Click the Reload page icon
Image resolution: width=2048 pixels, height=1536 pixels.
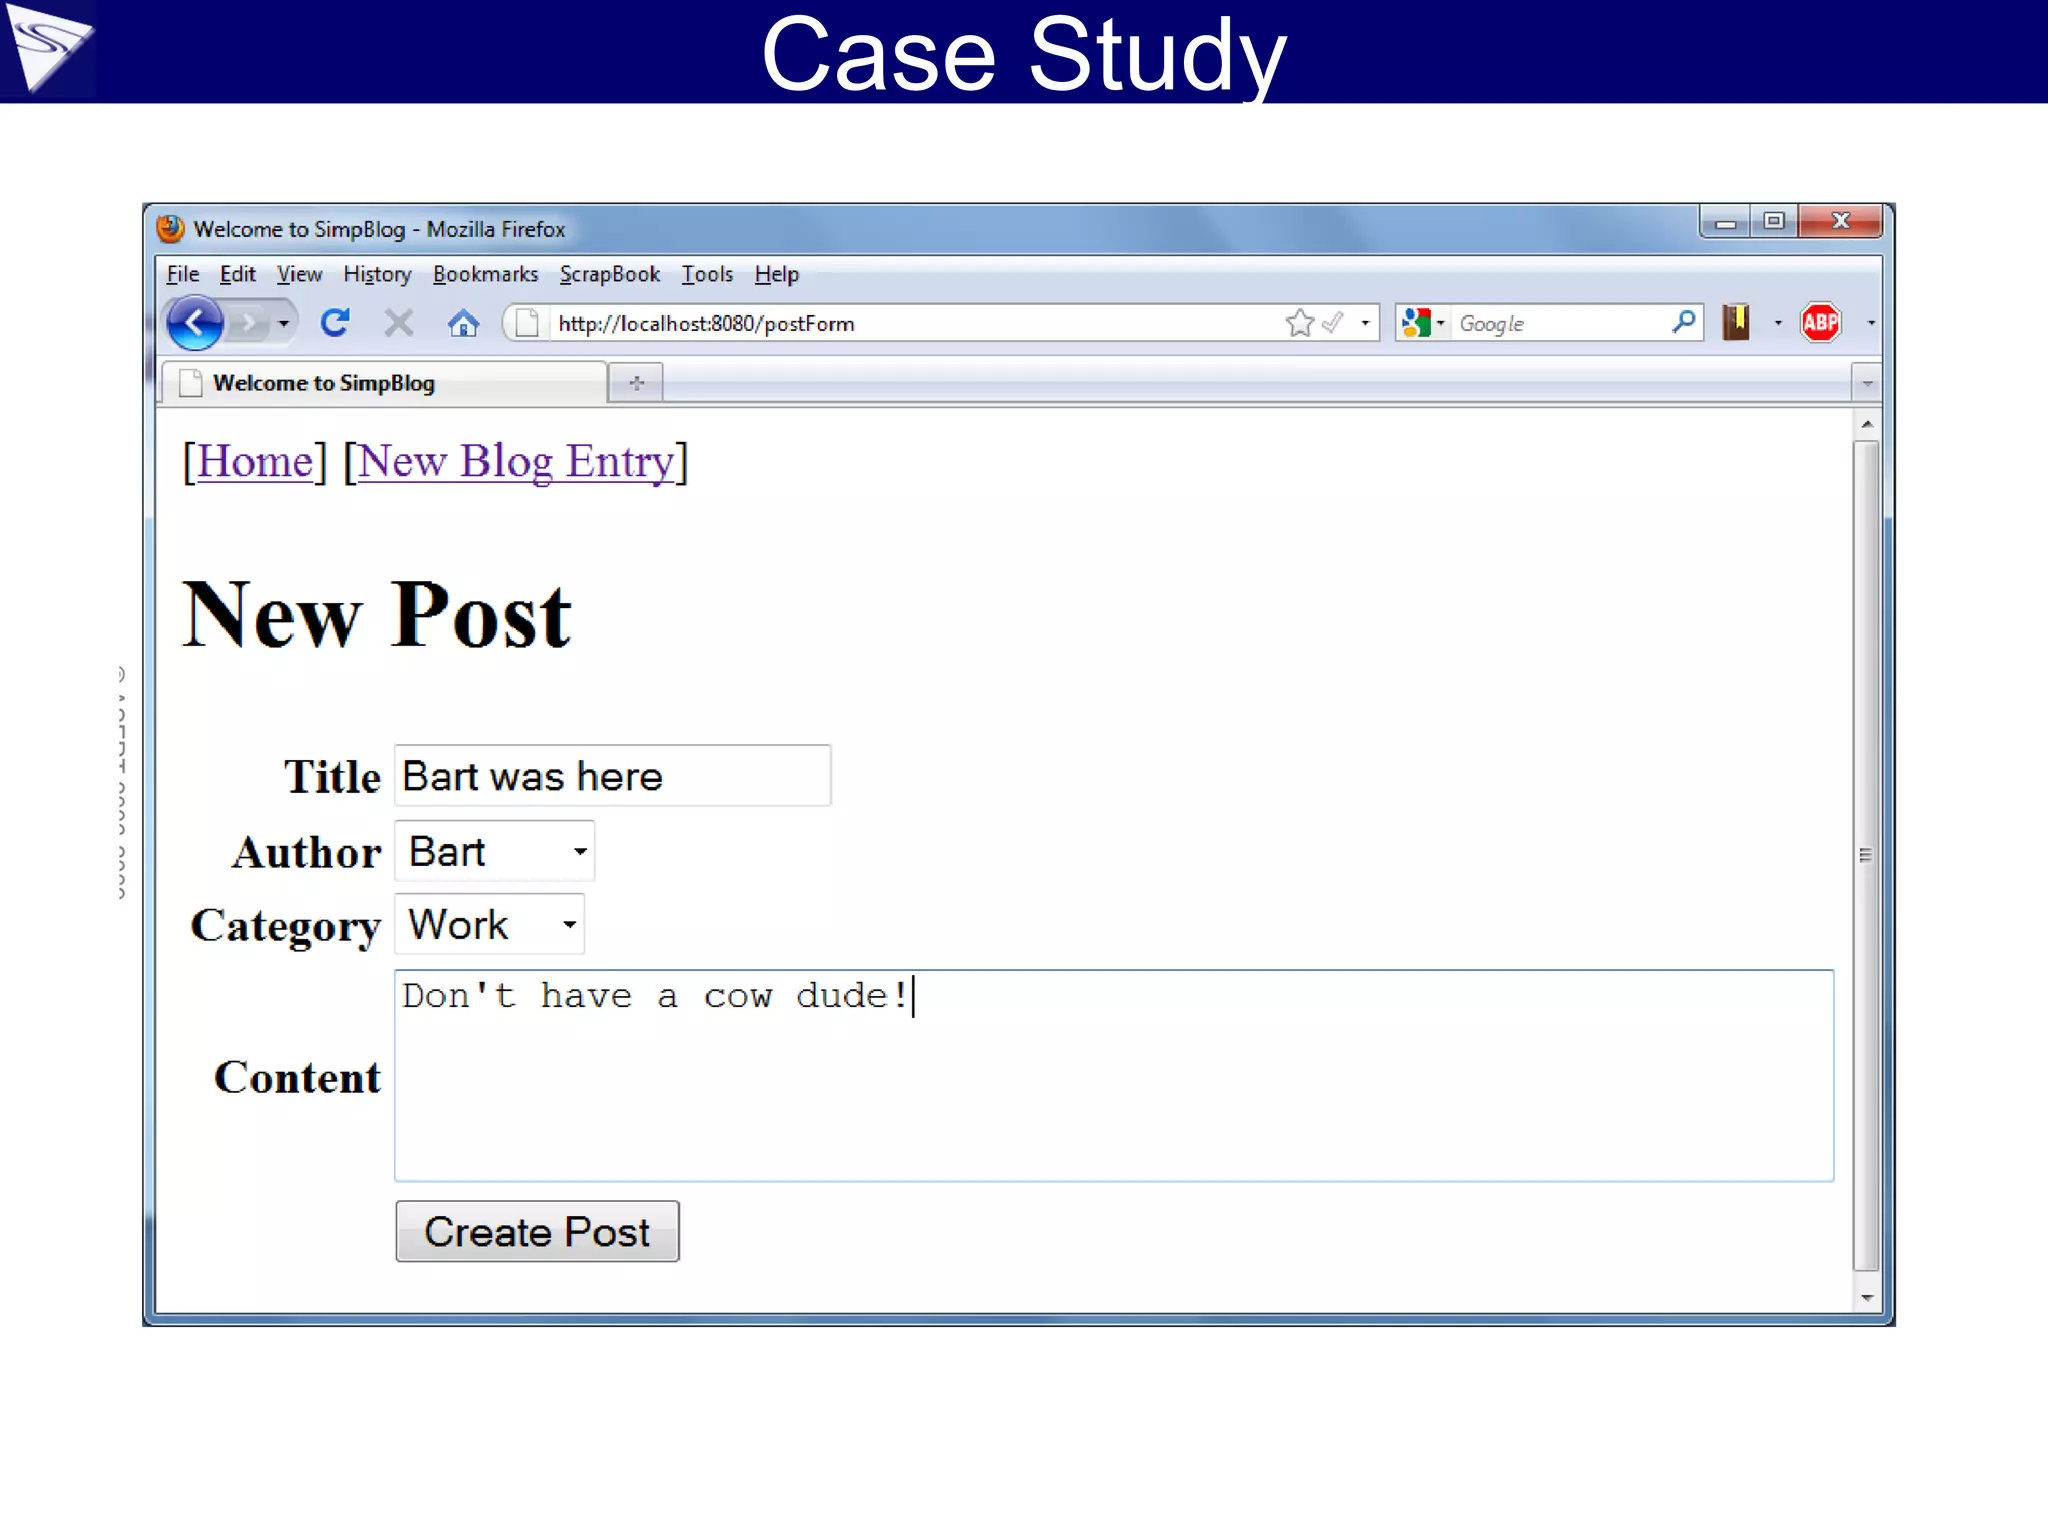coord(335,322)
